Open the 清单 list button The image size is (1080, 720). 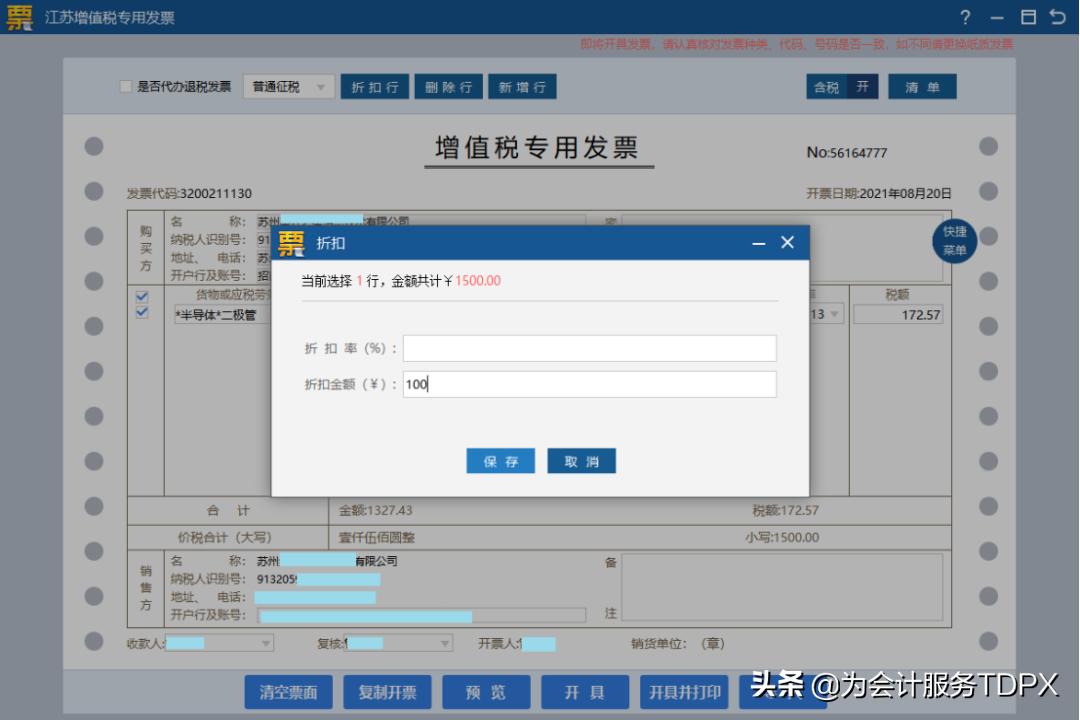[922, 86]
